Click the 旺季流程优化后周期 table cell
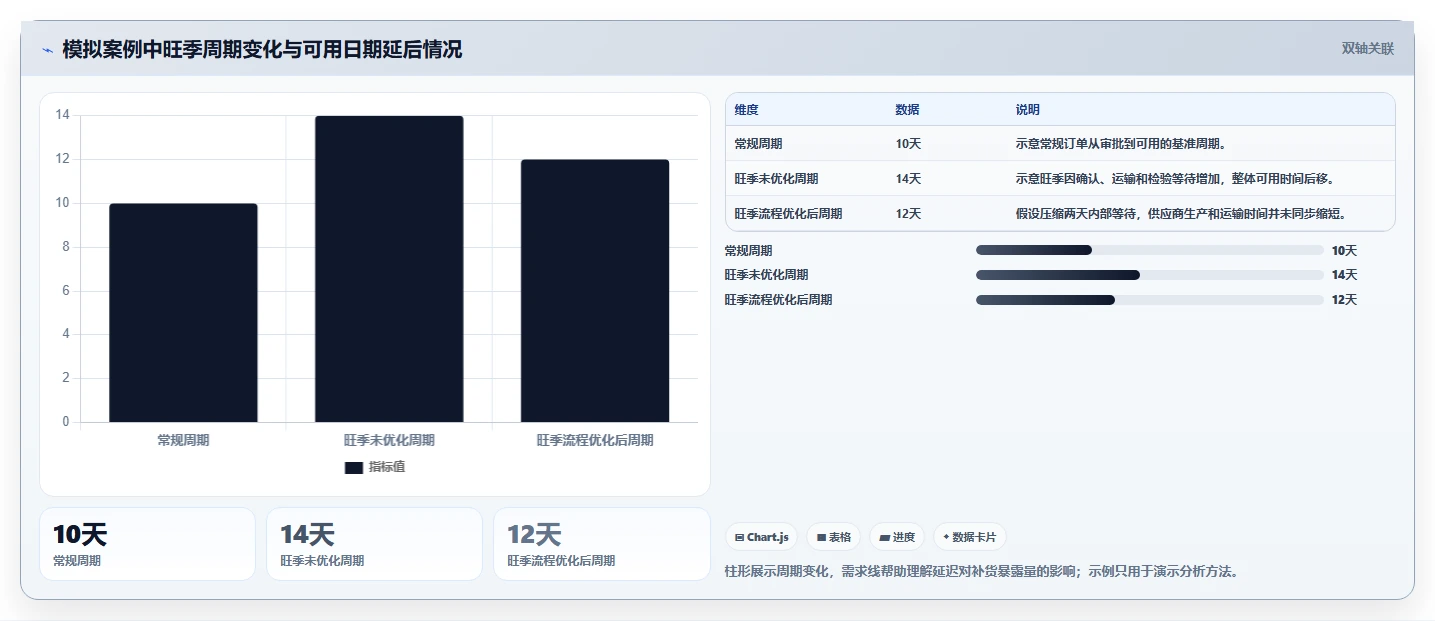 pos(788,214)
